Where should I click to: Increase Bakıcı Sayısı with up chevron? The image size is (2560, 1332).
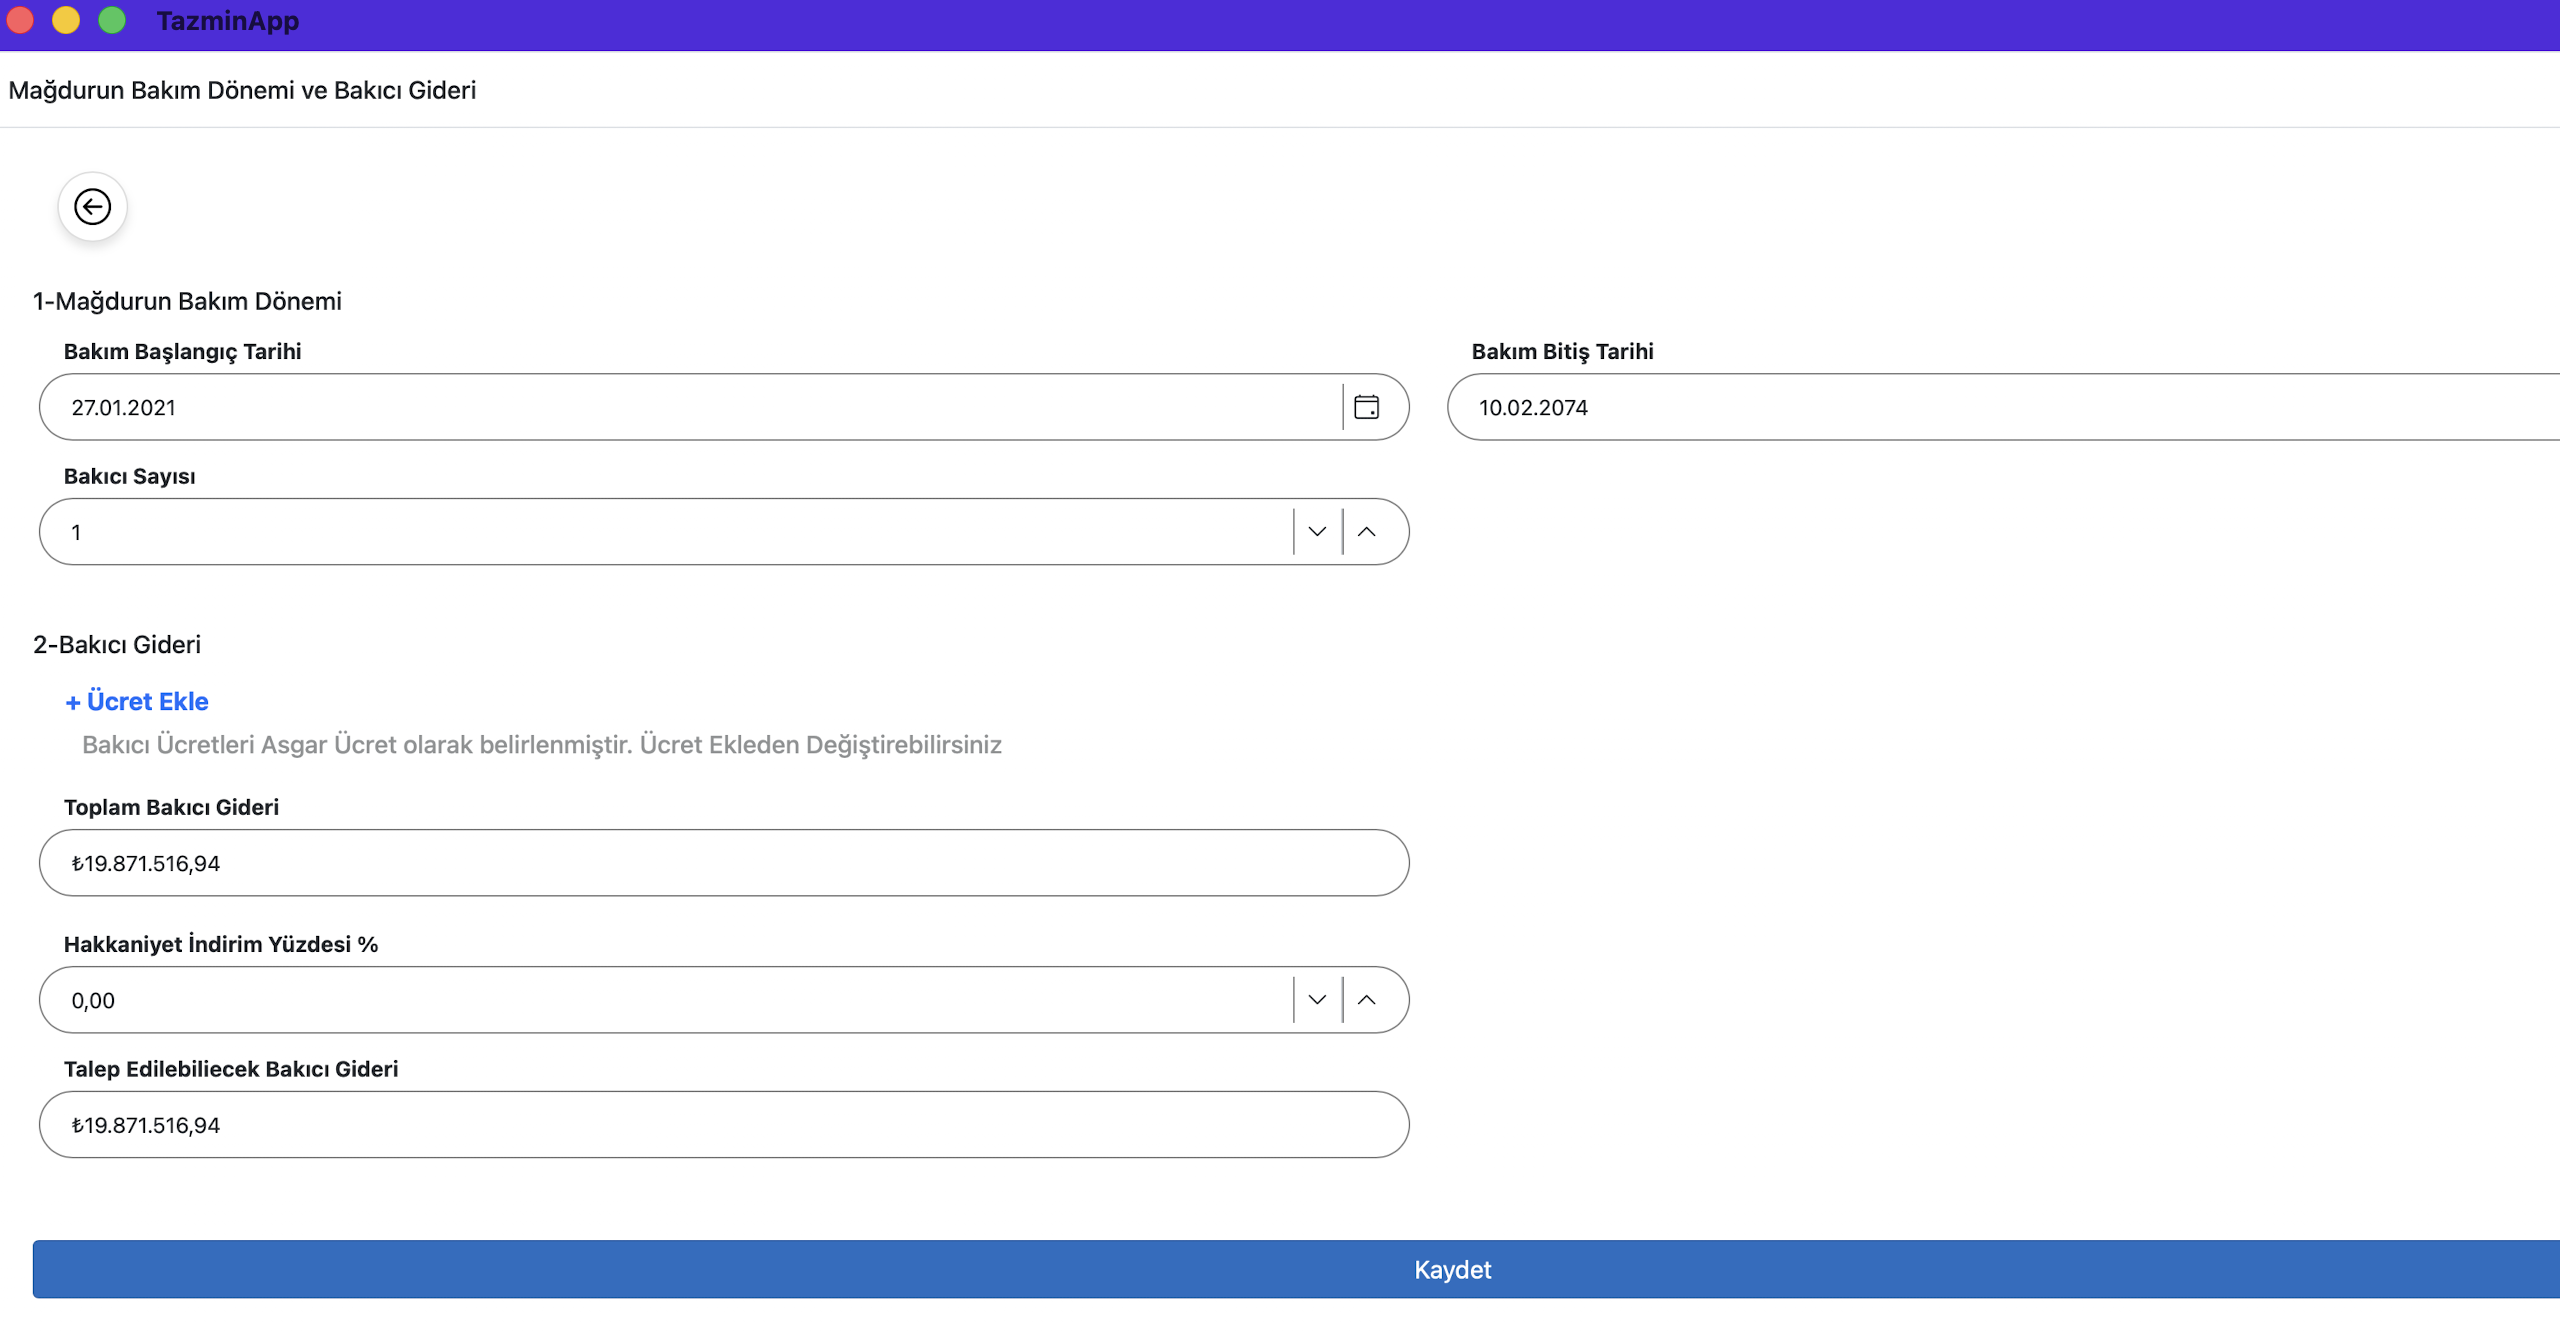coord(1366,532)
